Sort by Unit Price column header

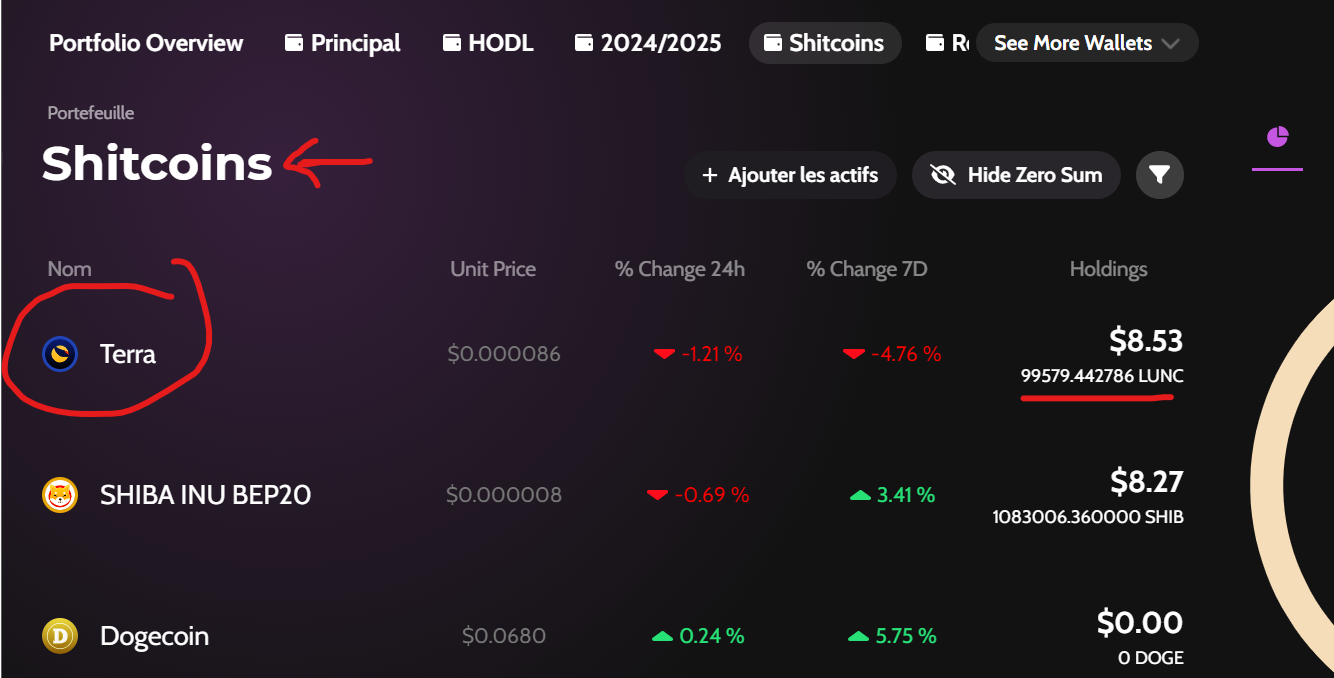coord(493,269)
